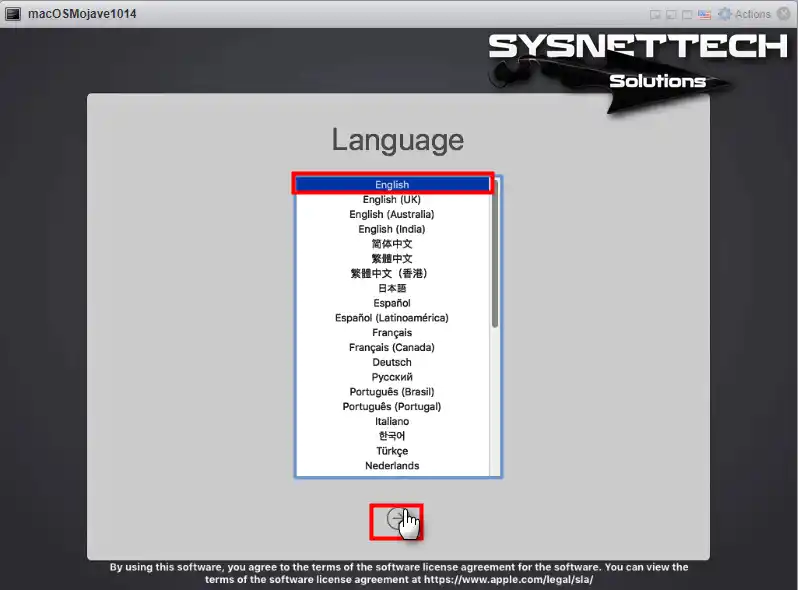Choose English (UK) as the language
This screenshot has height=590, width=798.
[392, 199]
